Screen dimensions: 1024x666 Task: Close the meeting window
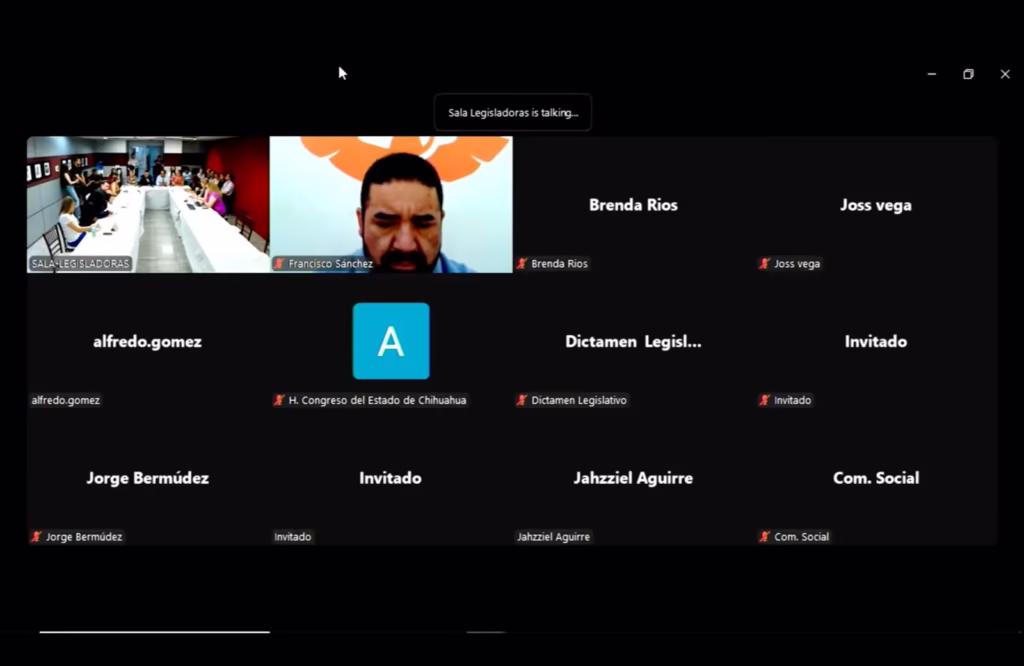pos(1005,74)
